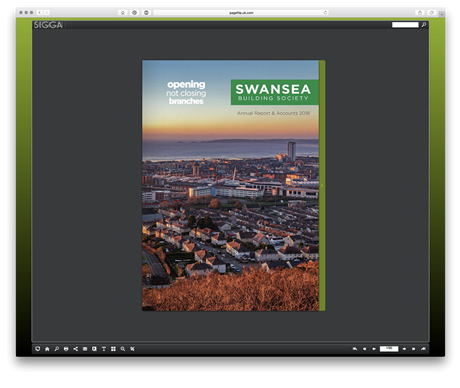Click the page number field in the bottom bar
This screenshot has width=460, height=388.
(x=389, y=349)
